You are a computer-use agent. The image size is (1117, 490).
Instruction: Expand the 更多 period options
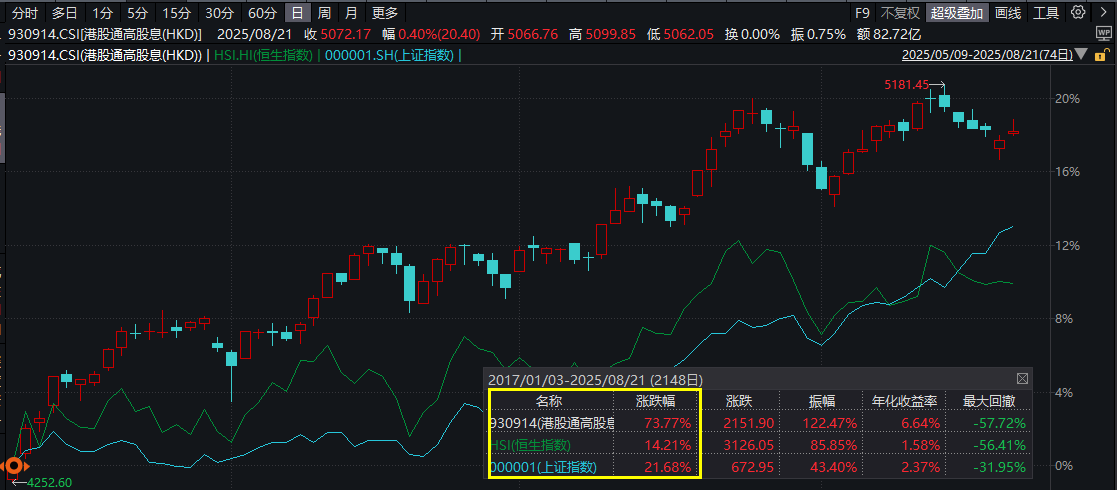[x=385, y=12]
